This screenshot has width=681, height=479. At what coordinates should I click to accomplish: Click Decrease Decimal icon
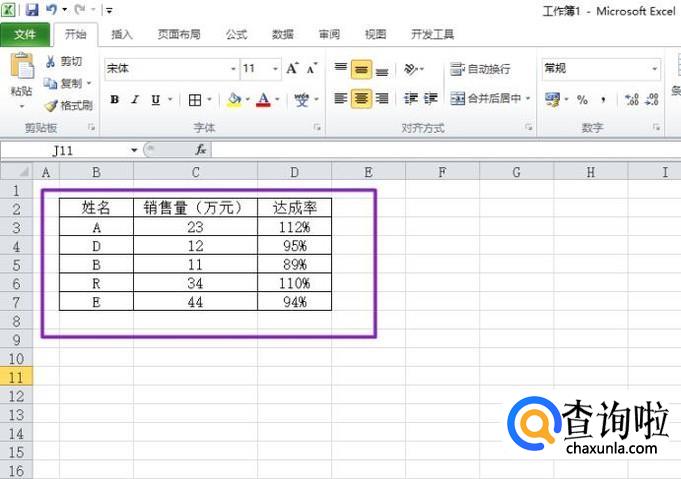pos(652,99)
